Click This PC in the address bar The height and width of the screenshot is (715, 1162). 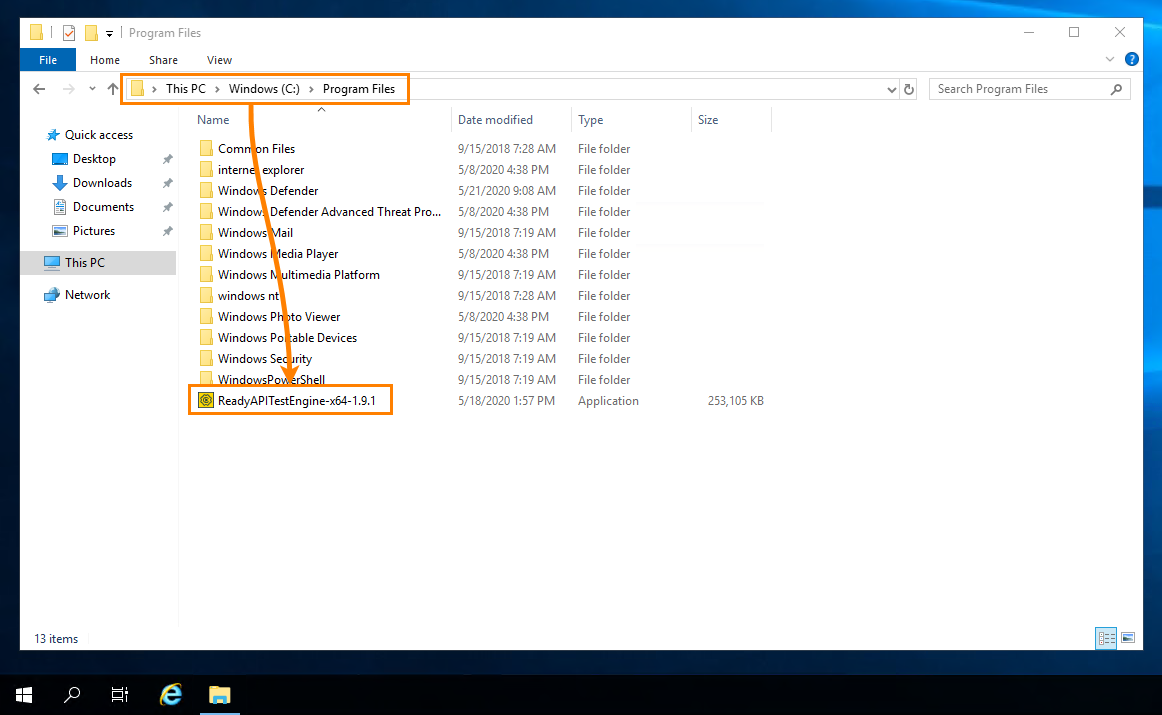coord(185,89)
